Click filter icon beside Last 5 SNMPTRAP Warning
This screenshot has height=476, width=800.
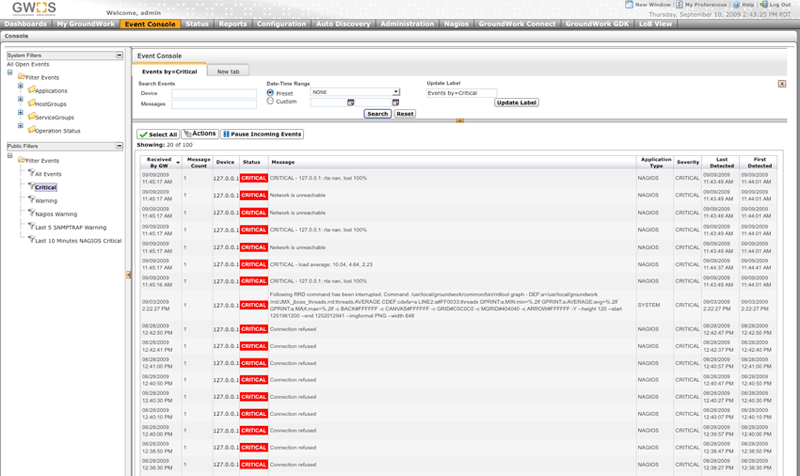(x=31, y=226)
